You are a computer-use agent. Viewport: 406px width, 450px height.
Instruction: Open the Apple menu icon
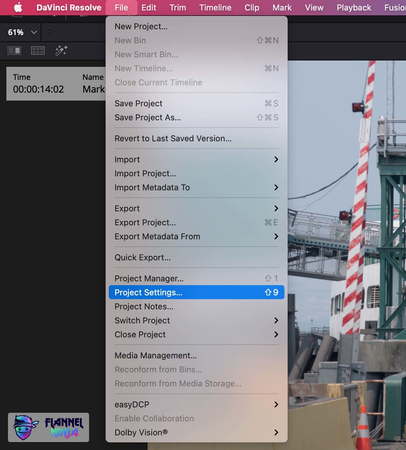pos(18,7)
